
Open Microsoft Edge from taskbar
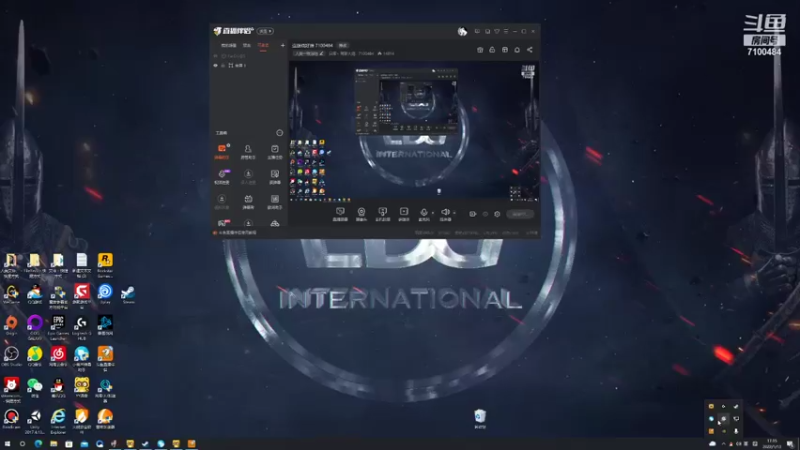point(38,444)
